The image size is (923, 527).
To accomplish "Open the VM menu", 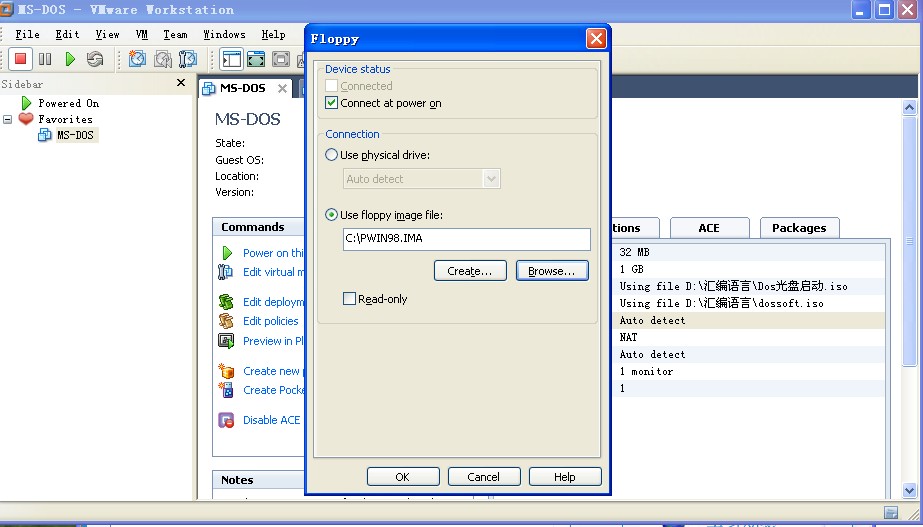I will (x=142, y=35).
